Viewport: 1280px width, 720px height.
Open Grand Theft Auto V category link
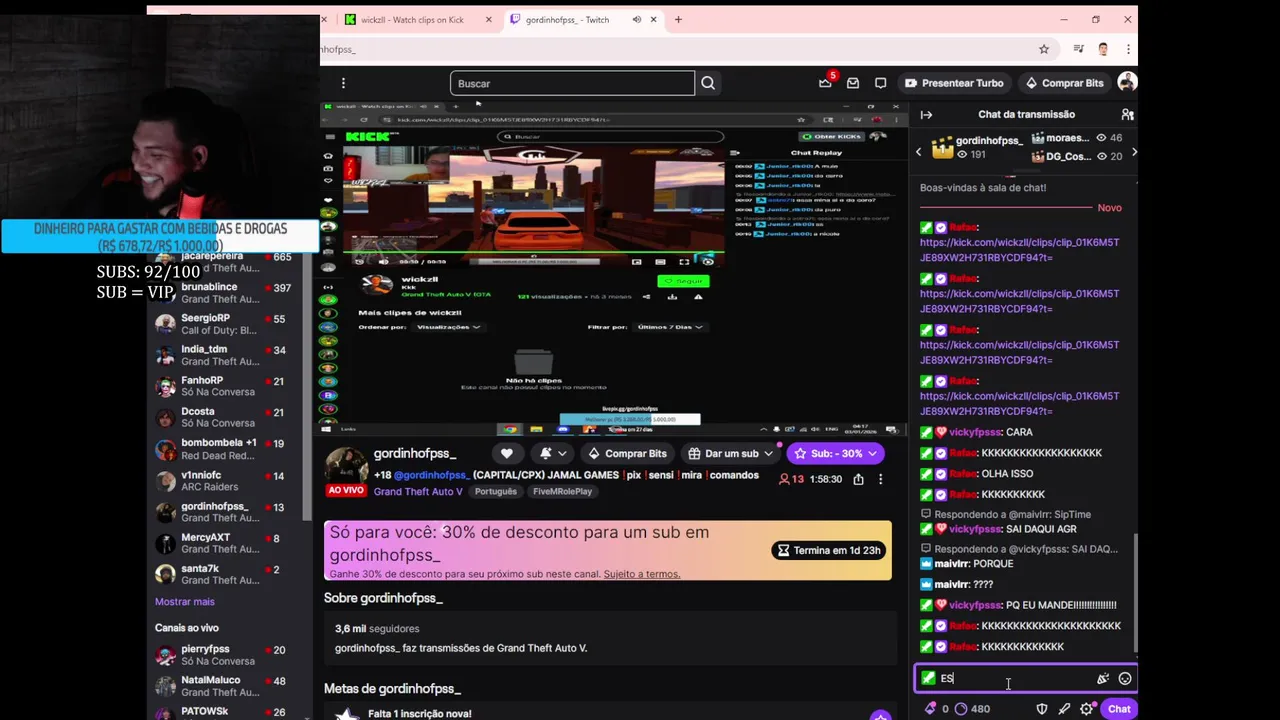coord(418,492)
